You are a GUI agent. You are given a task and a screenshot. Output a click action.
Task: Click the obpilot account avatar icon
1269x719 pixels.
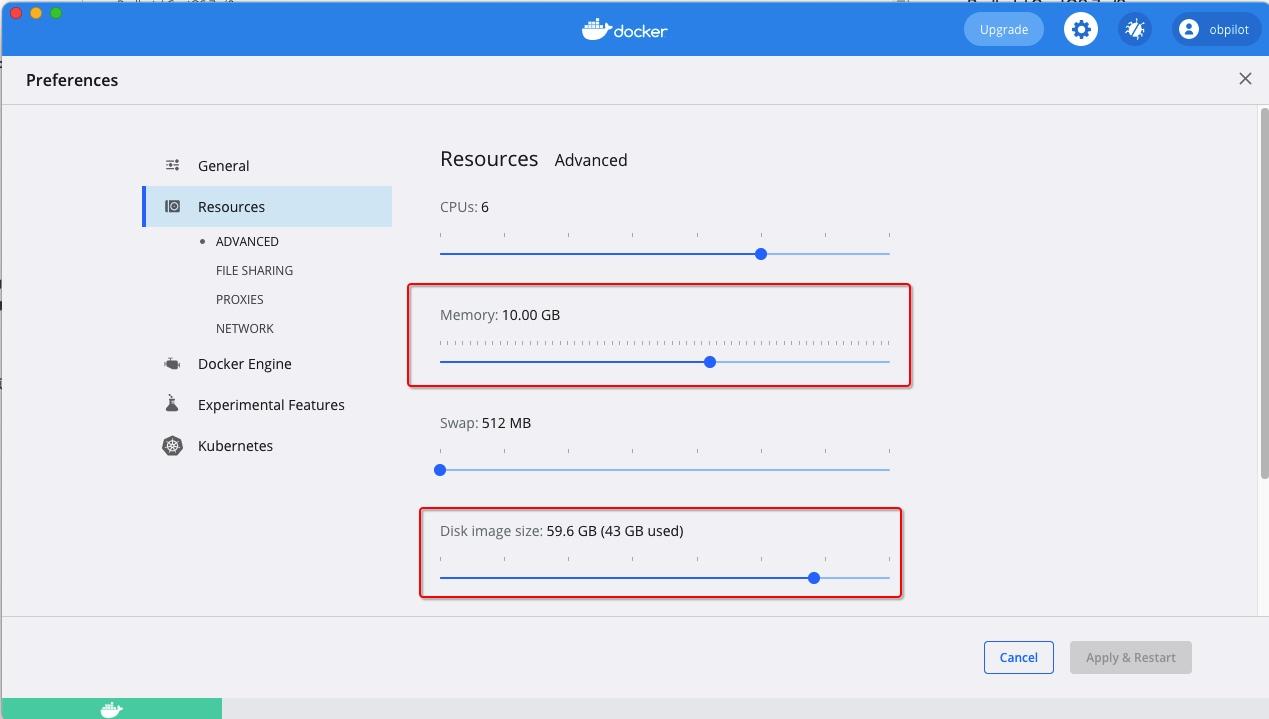(x=1189, y=30)
